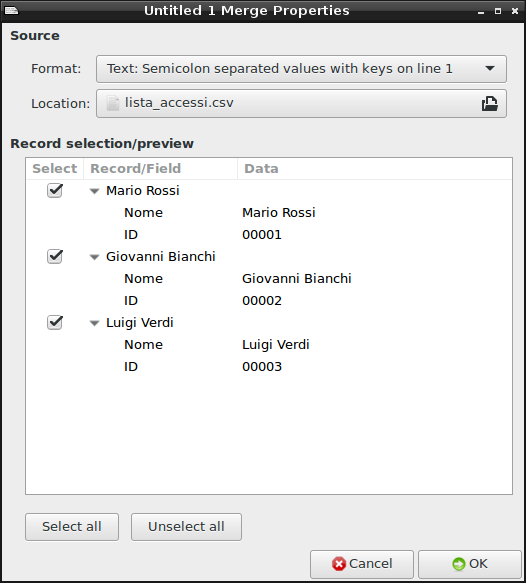
Task: Collapse the Luigi Verdi record
Action: click(95, 323)
